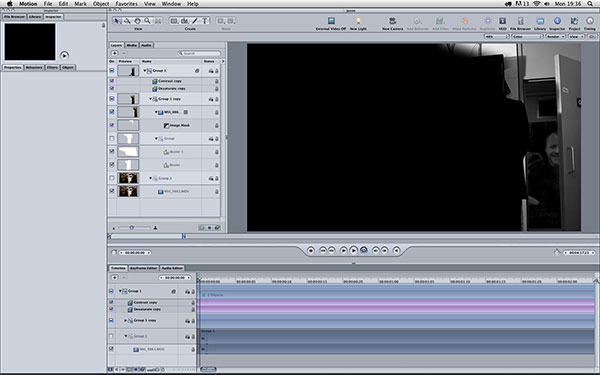Open the View dropdown above canvas
Screen dimensions: 600x375
576,37
